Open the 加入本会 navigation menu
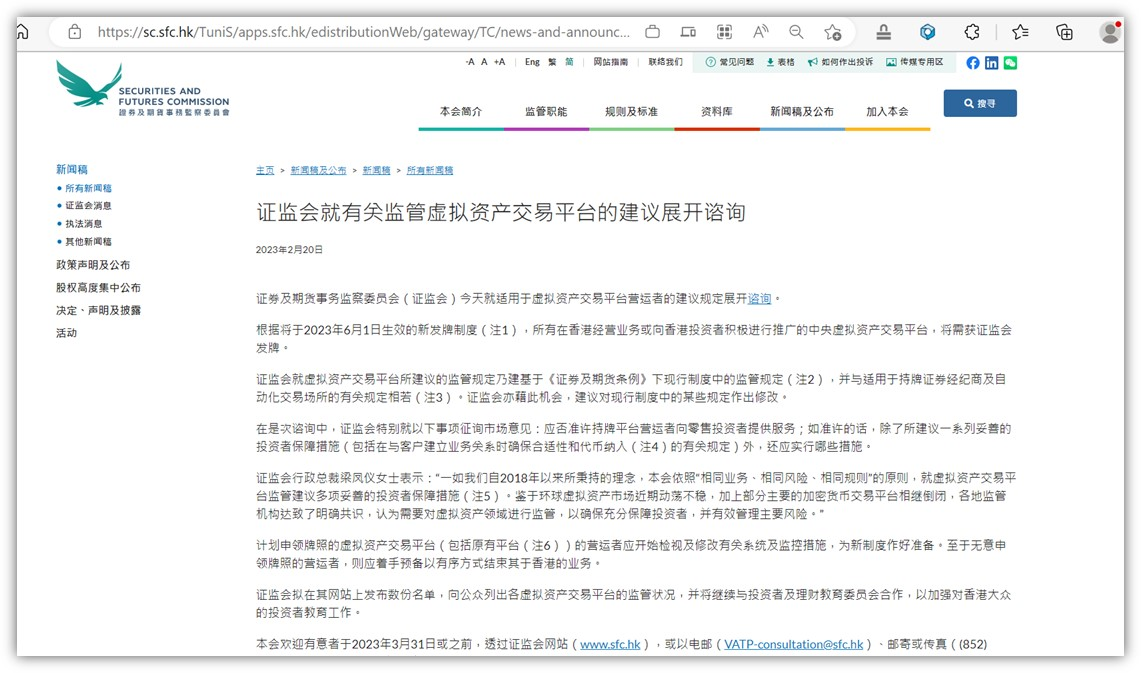 pos(887,111)
